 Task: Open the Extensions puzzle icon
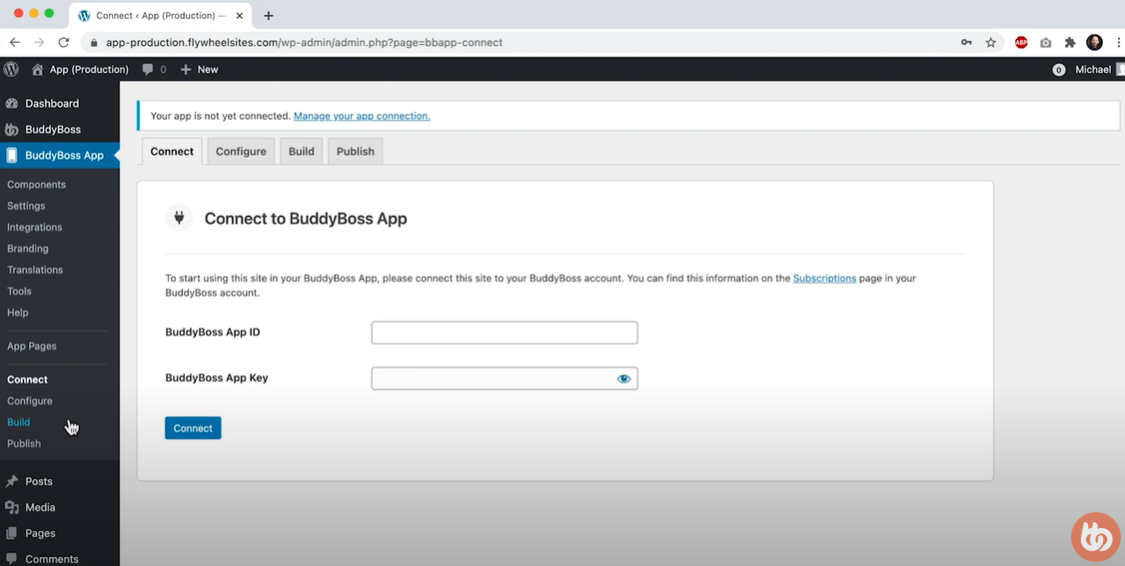coord(1070,42)
